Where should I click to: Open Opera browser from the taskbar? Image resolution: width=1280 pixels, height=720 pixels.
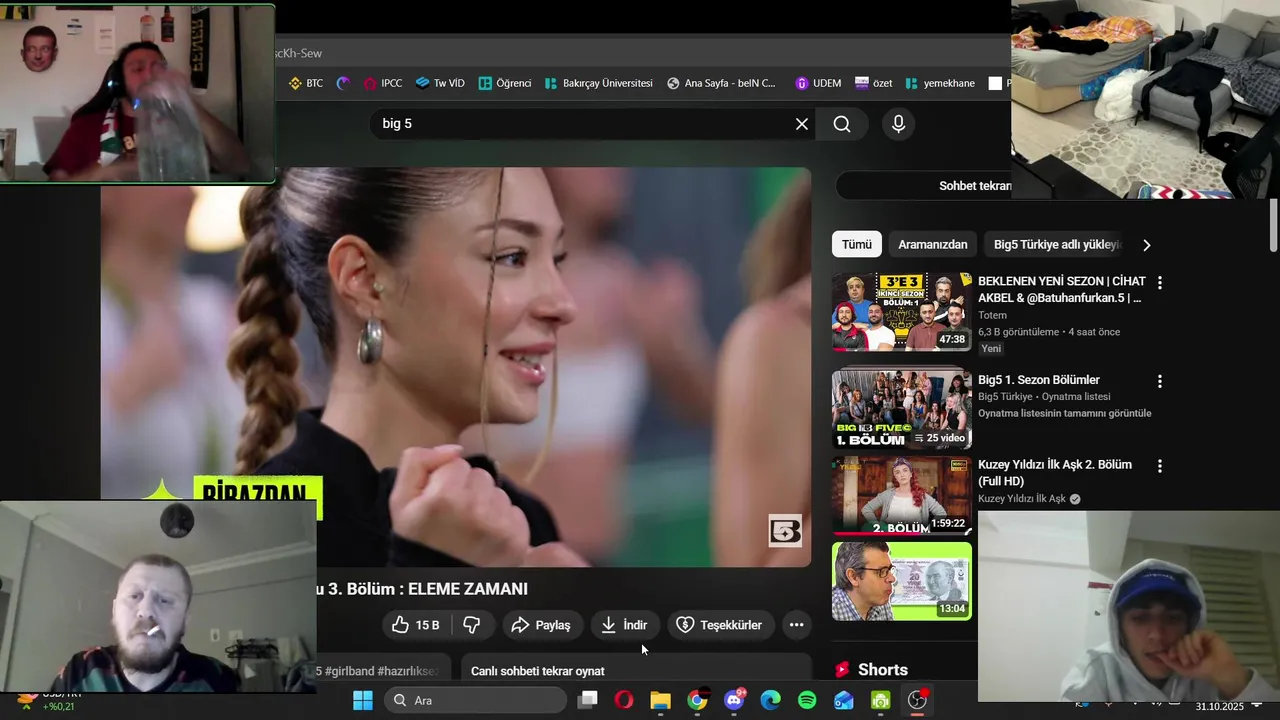[x=624, y=700]
